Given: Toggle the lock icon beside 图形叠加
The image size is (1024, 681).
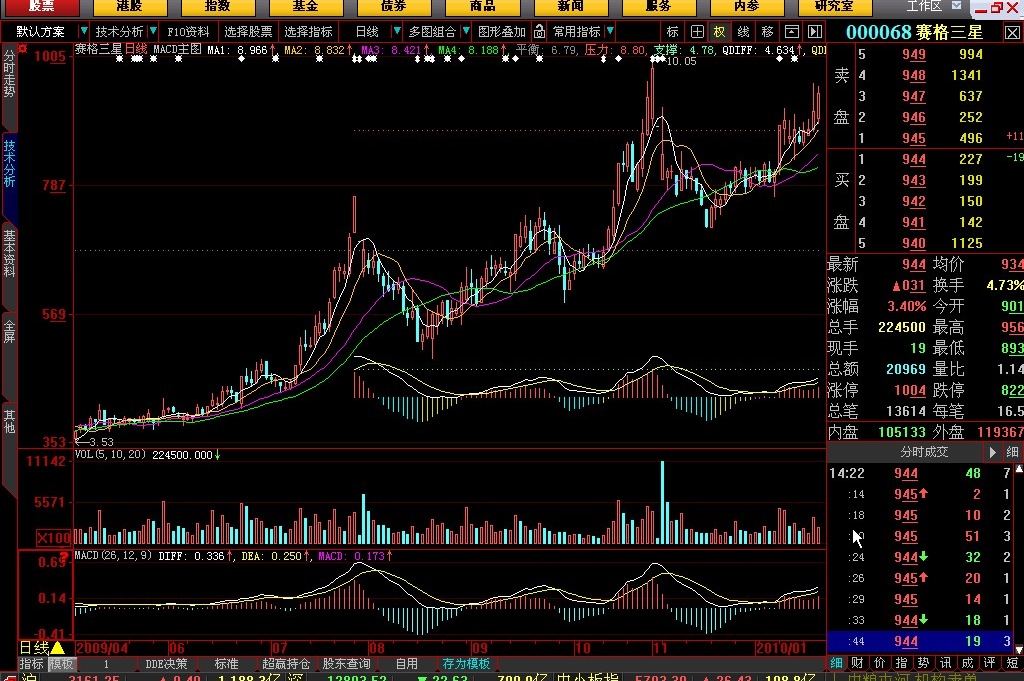Looking at the screenshot, I should [539, 31].
